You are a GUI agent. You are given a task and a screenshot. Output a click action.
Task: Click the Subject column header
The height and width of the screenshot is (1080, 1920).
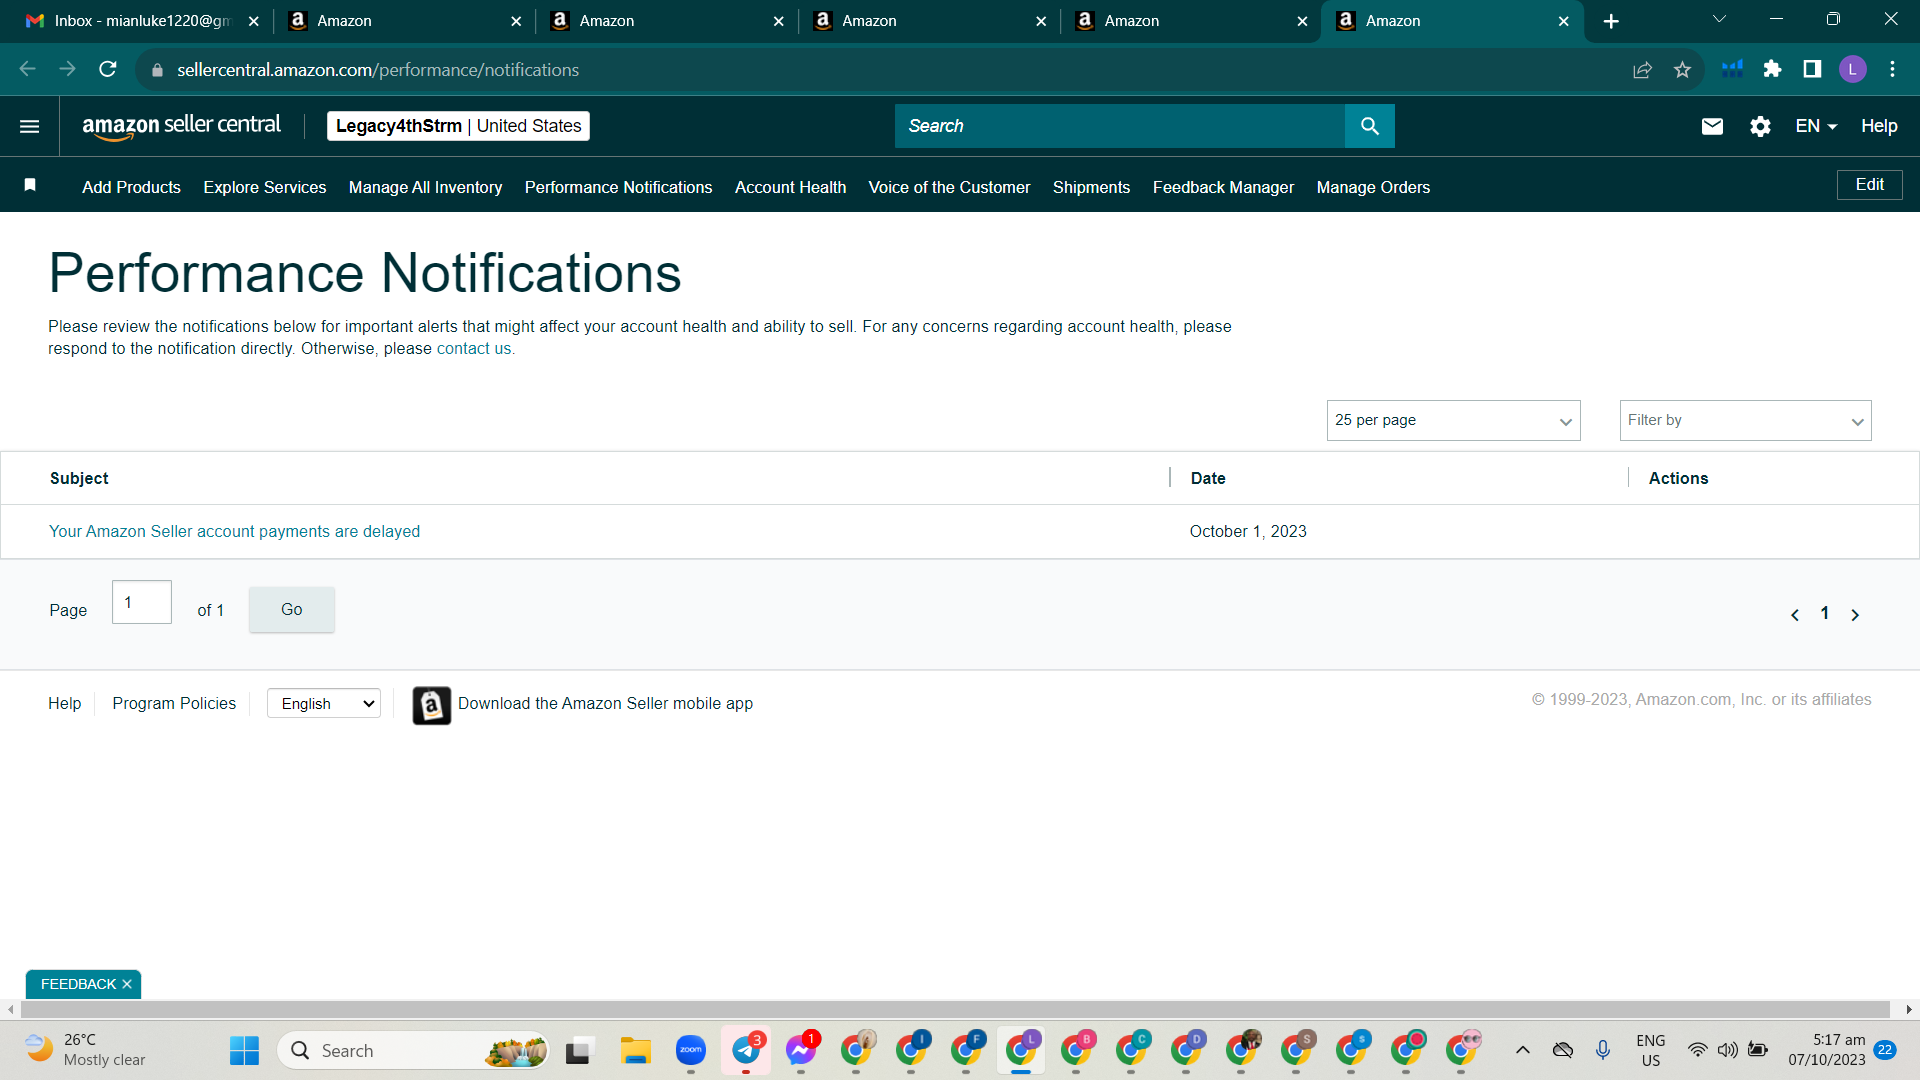pos(79,478)
